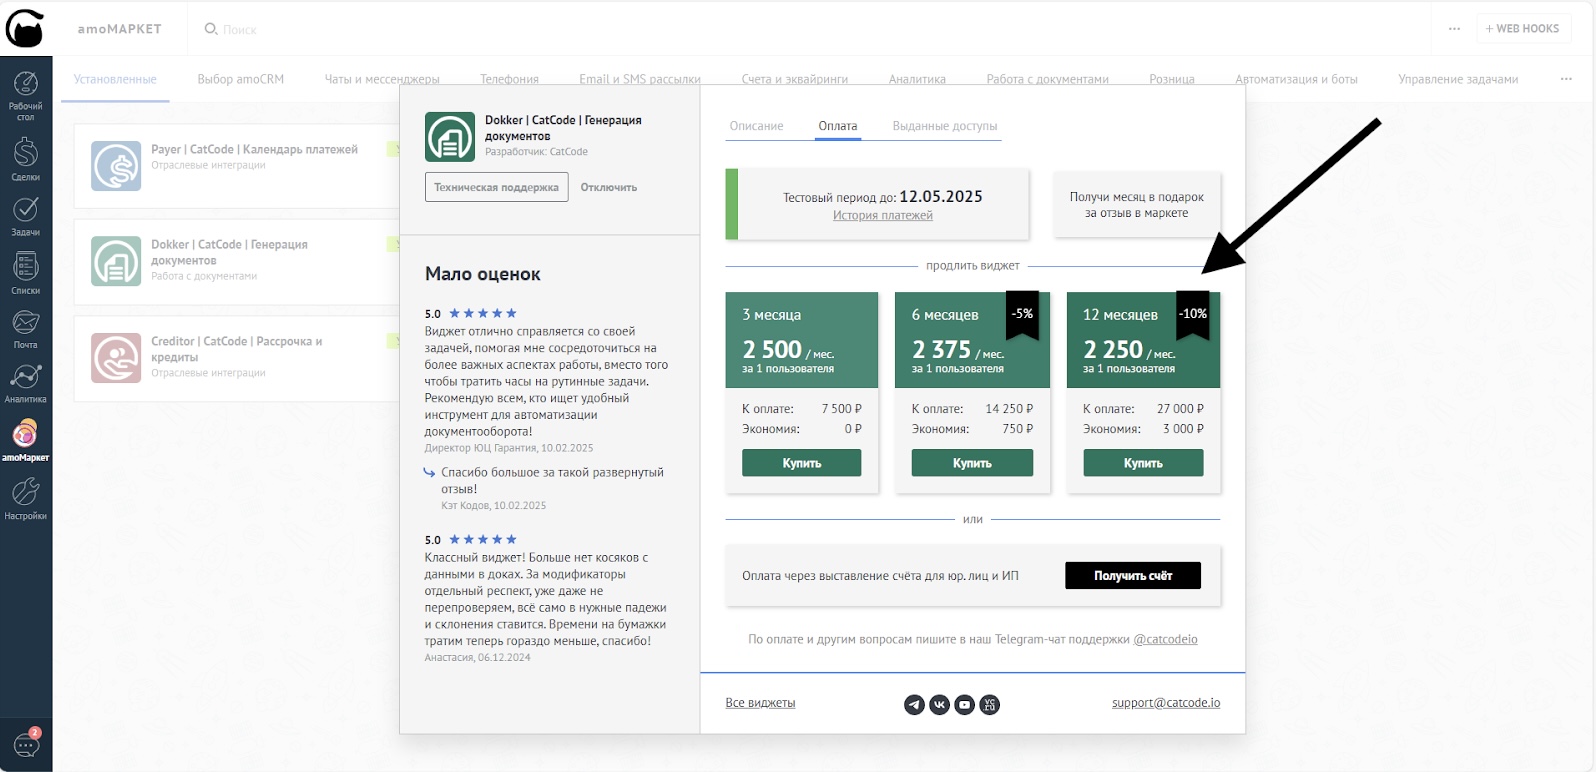
Task: Open the Все виджеты link
Action: click(x=760, y=703)
